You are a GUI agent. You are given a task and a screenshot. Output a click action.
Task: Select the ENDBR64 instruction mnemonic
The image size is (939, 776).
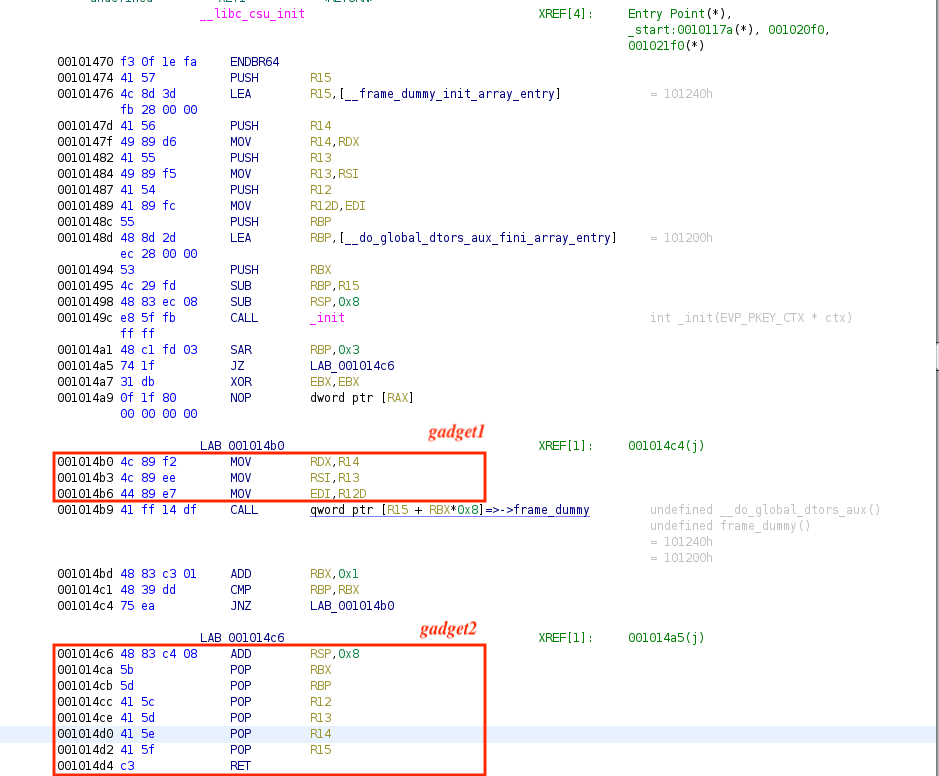click(254, 62)
